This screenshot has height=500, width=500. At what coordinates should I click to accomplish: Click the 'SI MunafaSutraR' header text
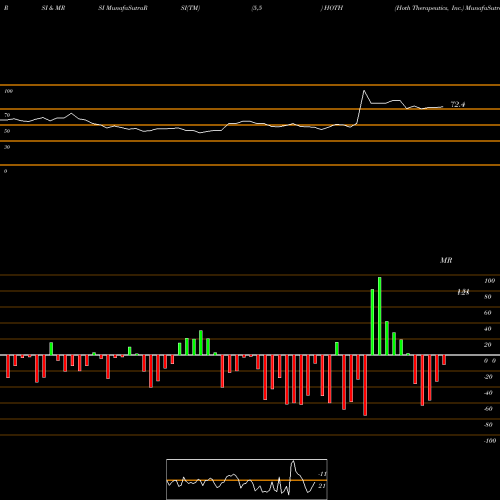[x=123, y=8]
